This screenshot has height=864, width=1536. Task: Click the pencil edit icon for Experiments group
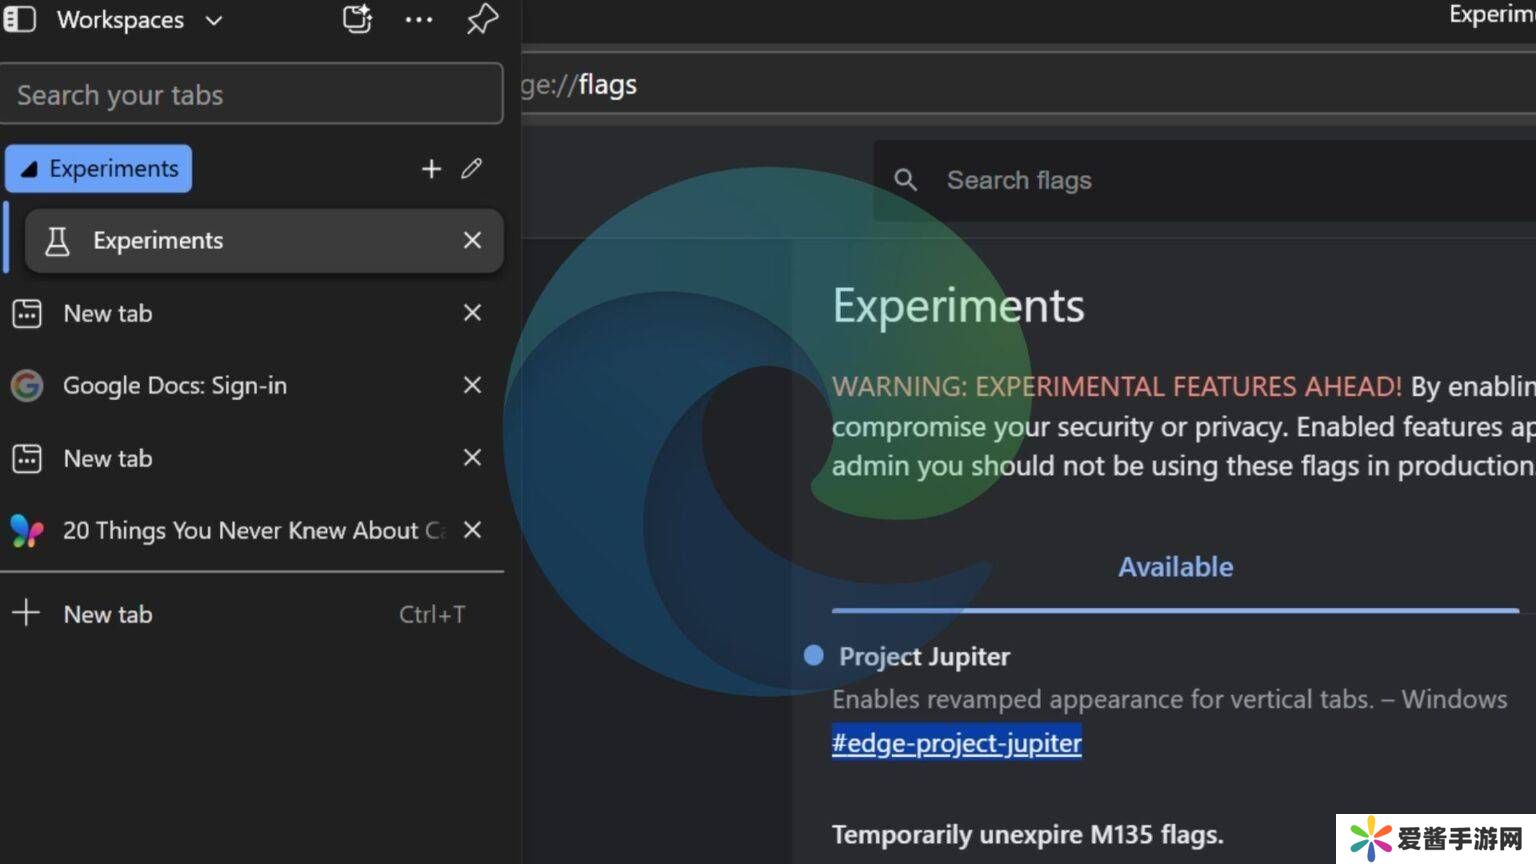coord(472,168)
